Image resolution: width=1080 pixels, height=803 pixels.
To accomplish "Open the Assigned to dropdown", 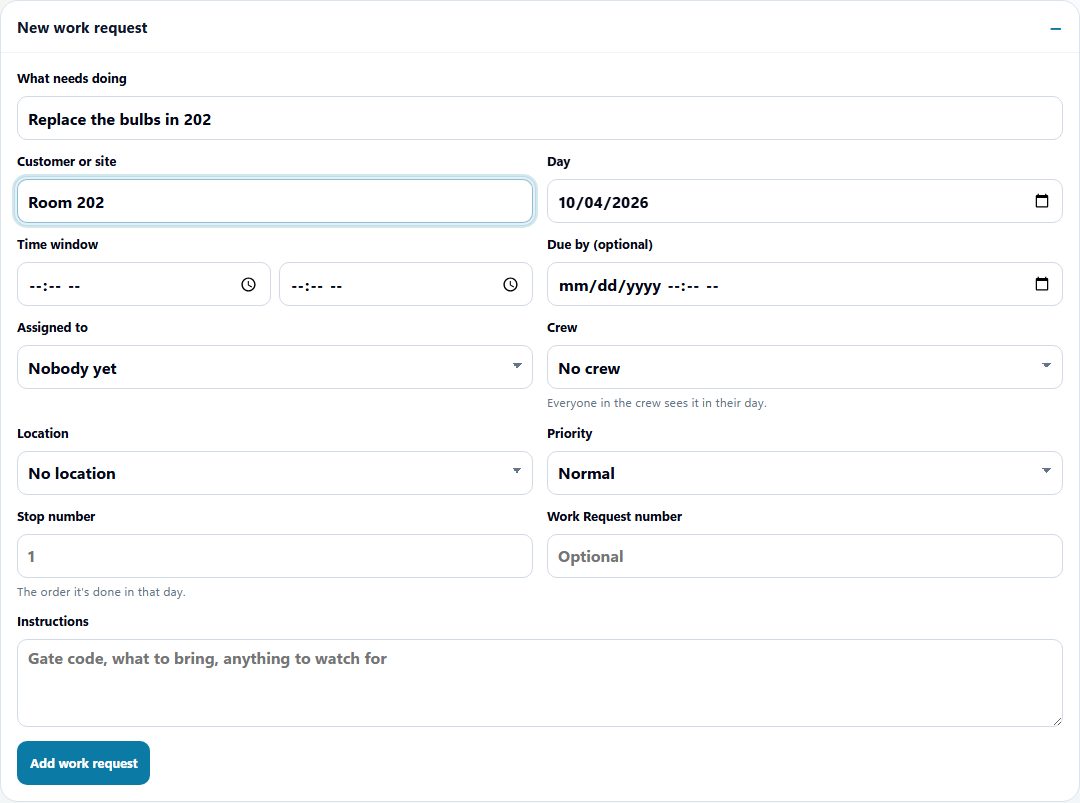I will tap(275, 367).
